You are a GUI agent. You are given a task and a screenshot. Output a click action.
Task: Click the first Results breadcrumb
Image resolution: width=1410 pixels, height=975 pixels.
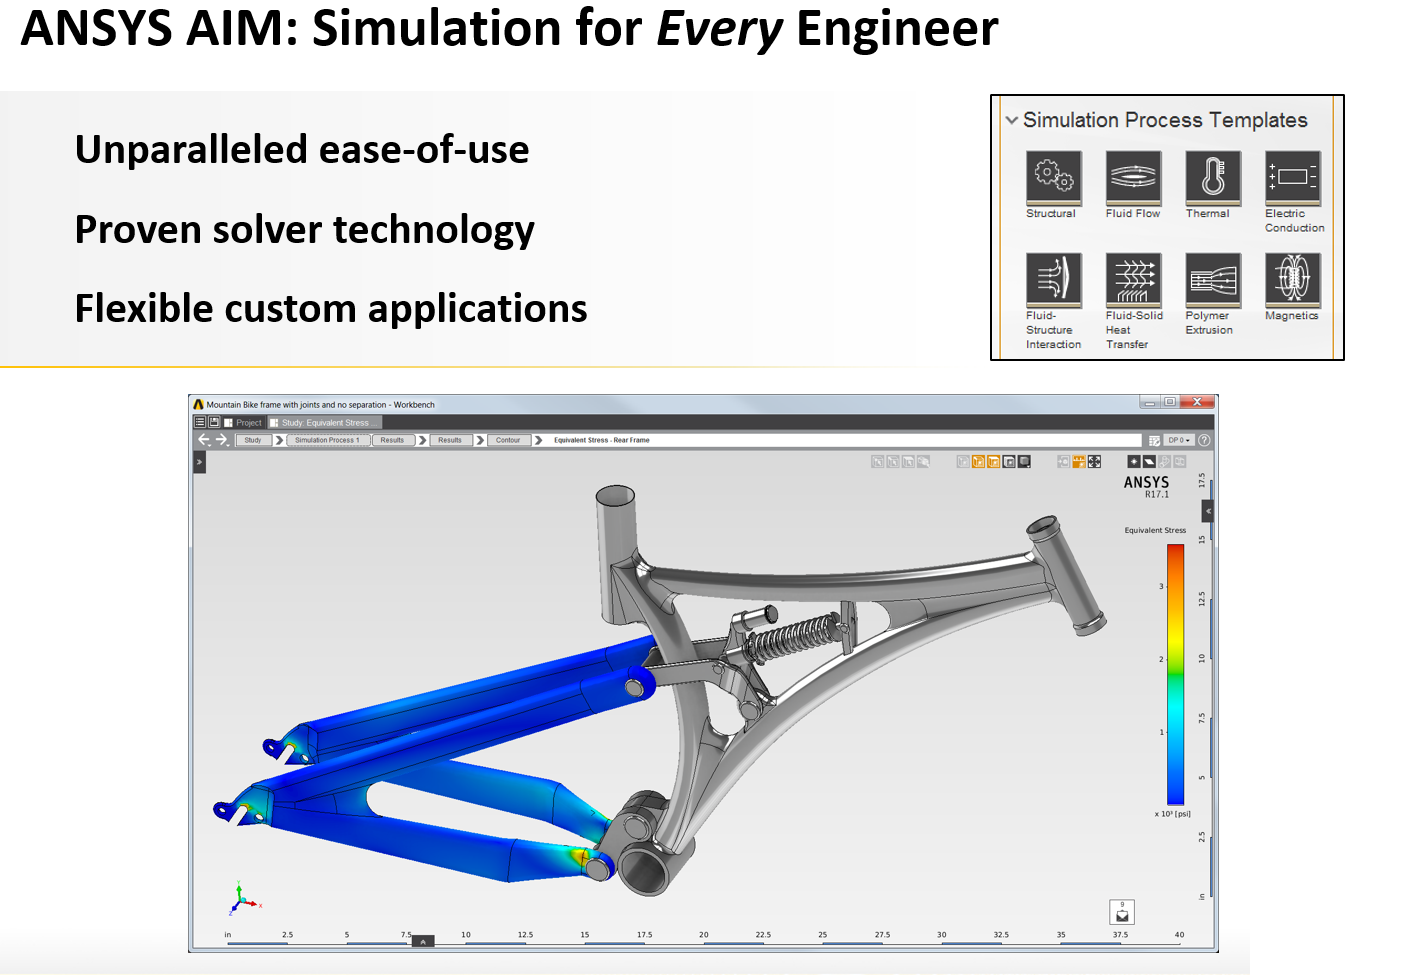pos(392,440)
